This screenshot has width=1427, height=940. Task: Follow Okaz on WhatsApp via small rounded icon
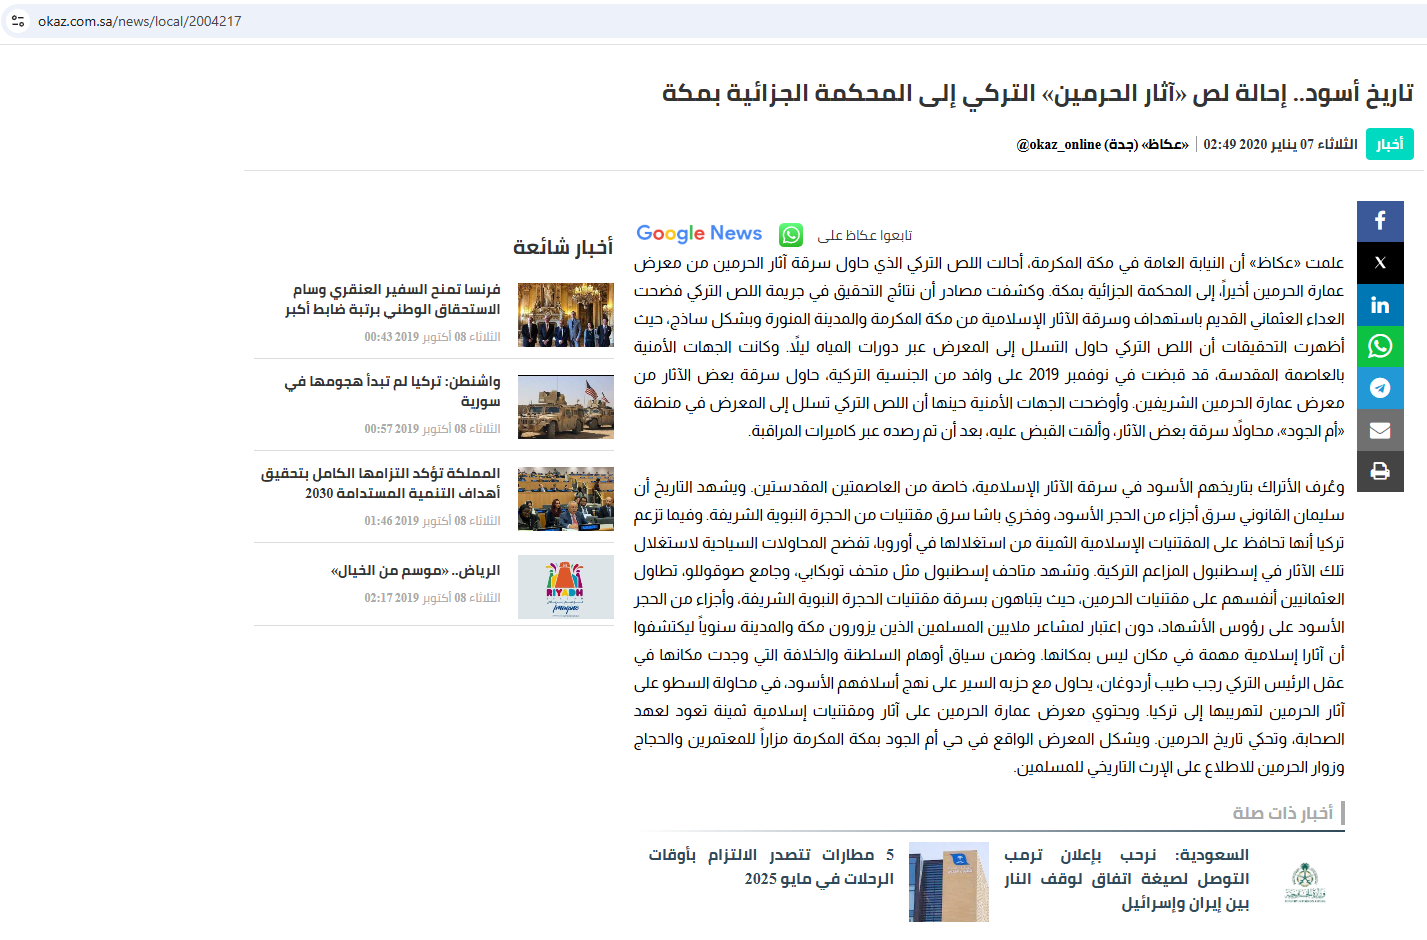[791, 235]
